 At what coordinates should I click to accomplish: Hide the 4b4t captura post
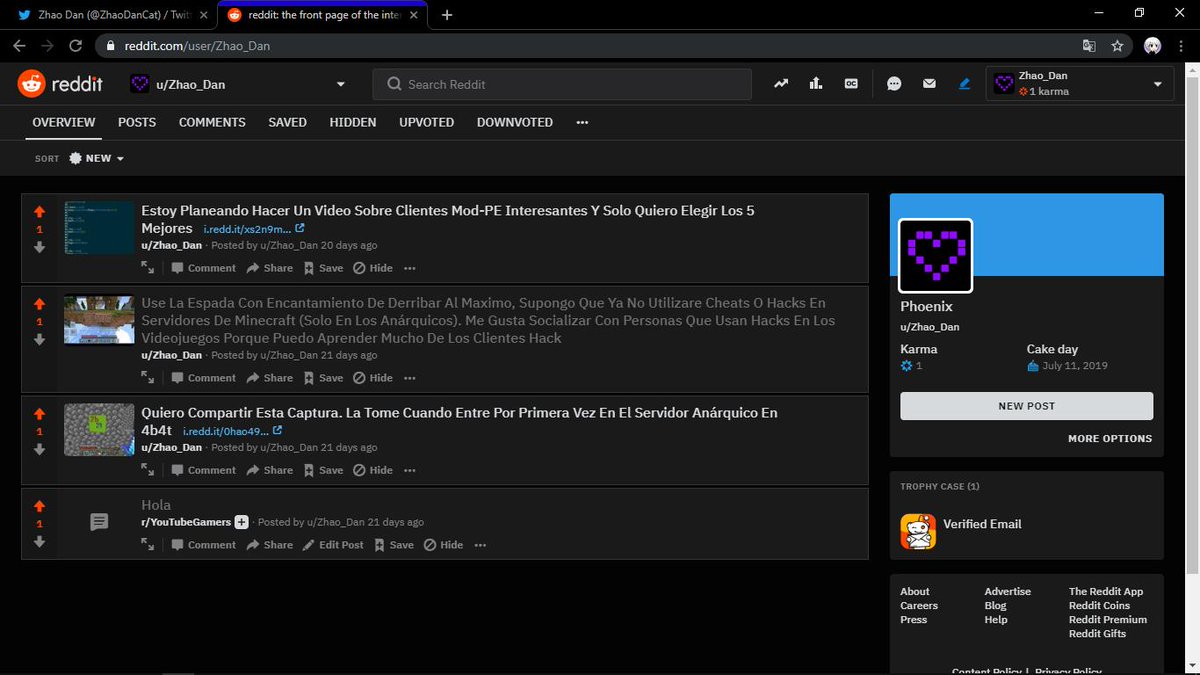pos(373,470)
